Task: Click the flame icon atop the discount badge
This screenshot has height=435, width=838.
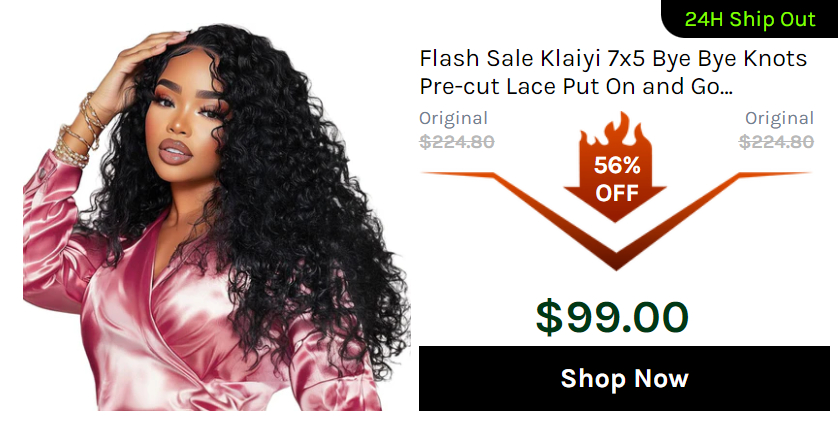Action: click(616, 131)
